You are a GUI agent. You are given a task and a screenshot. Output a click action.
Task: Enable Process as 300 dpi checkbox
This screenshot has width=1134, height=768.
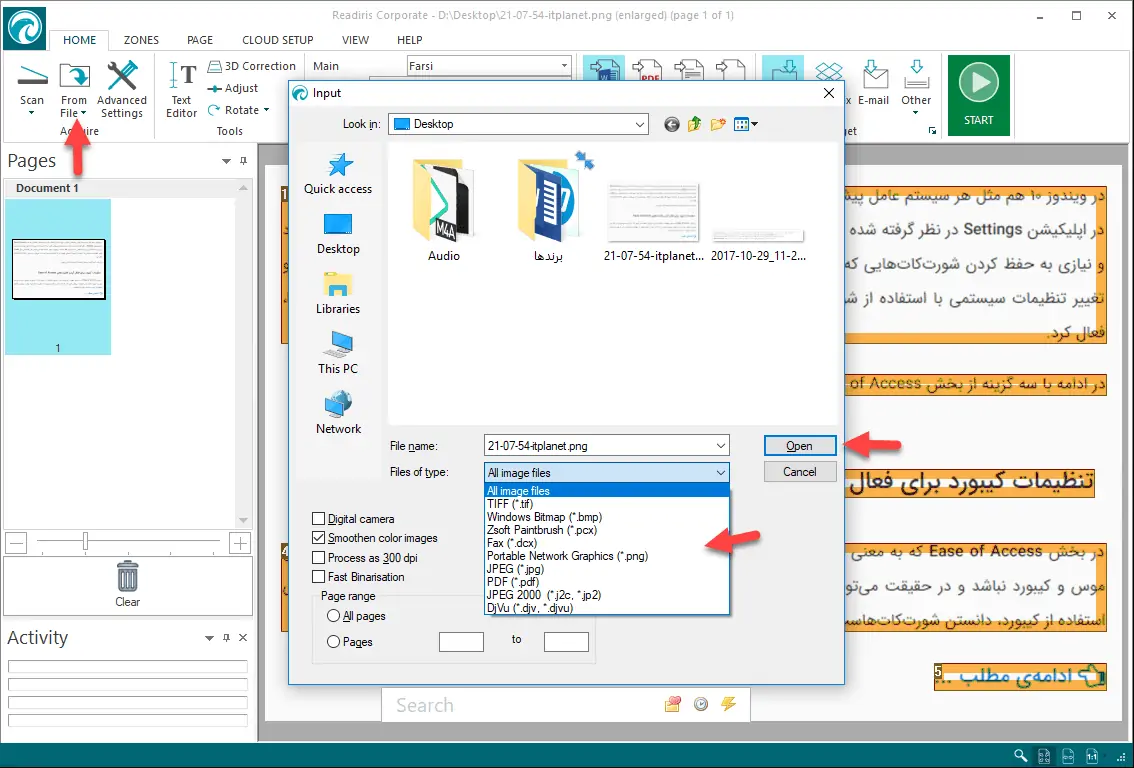point(318,558)
